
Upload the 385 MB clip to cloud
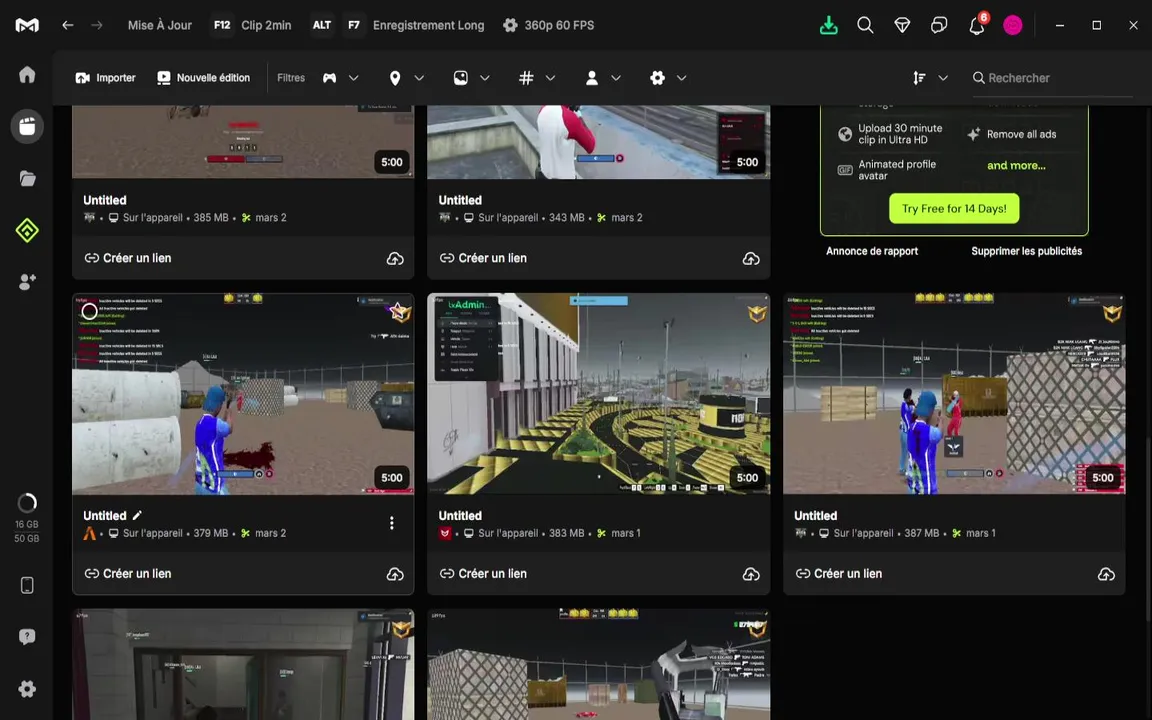pyautogui.click(x=395, y=259)
